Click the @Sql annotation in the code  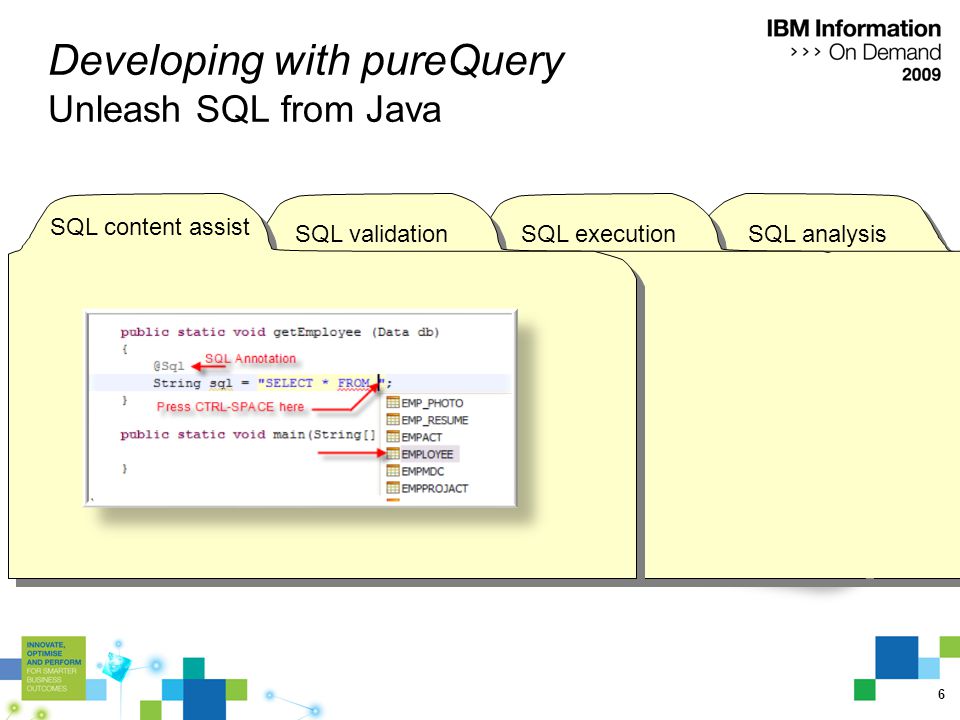pos(168,366)
